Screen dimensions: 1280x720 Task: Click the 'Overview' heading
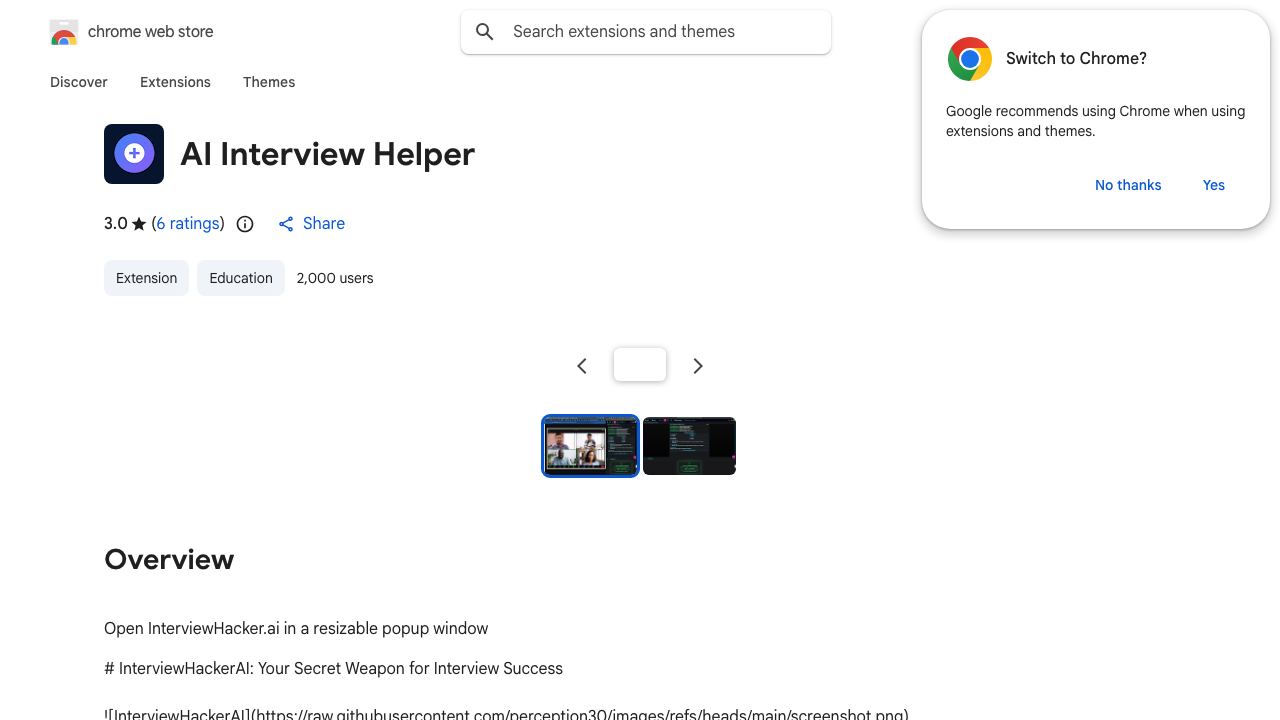coord(169,559)
